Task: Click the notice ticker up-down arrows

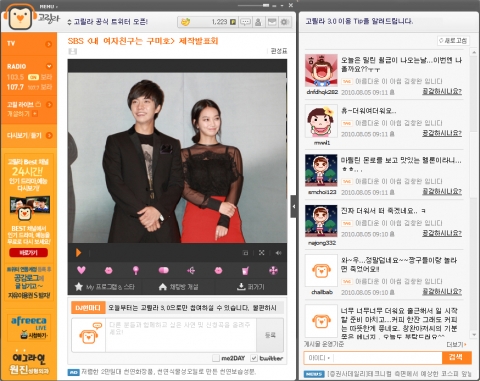Action: (x=69, y=22)
